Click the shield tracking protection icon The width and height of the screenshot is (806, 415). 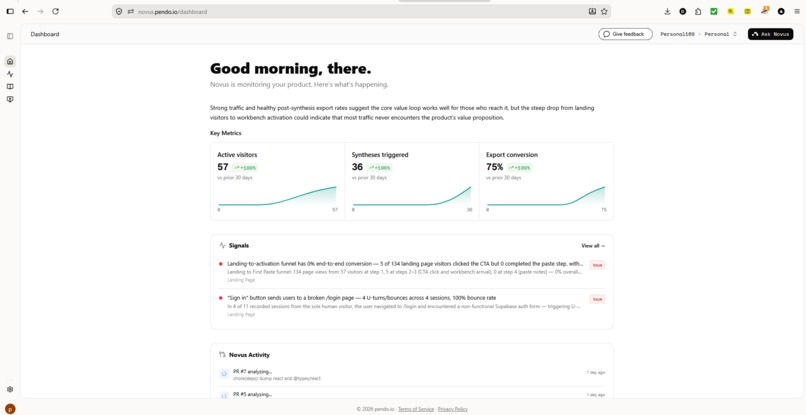119,11
